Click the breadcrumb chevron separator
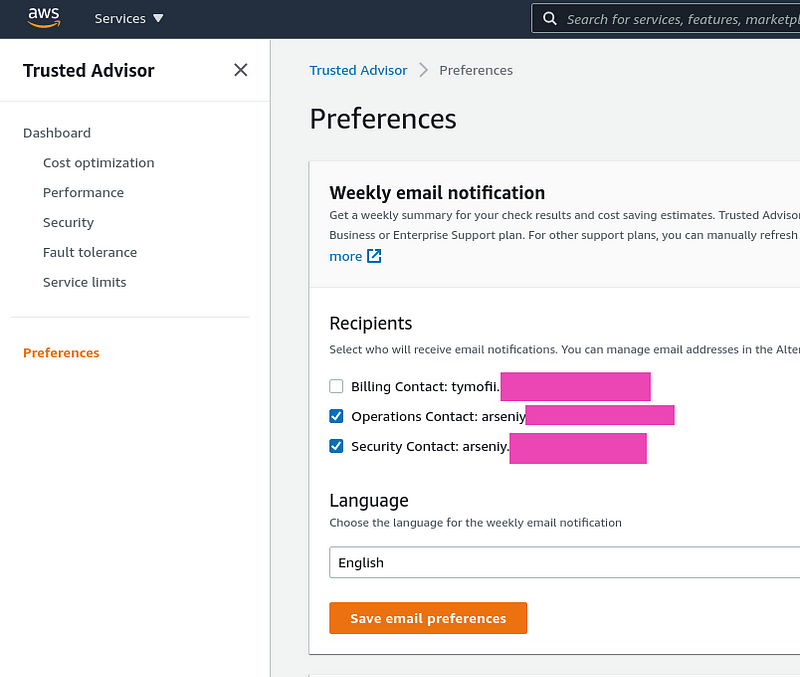The width and height of the screenshot is (800, 677). pos(423,70)
